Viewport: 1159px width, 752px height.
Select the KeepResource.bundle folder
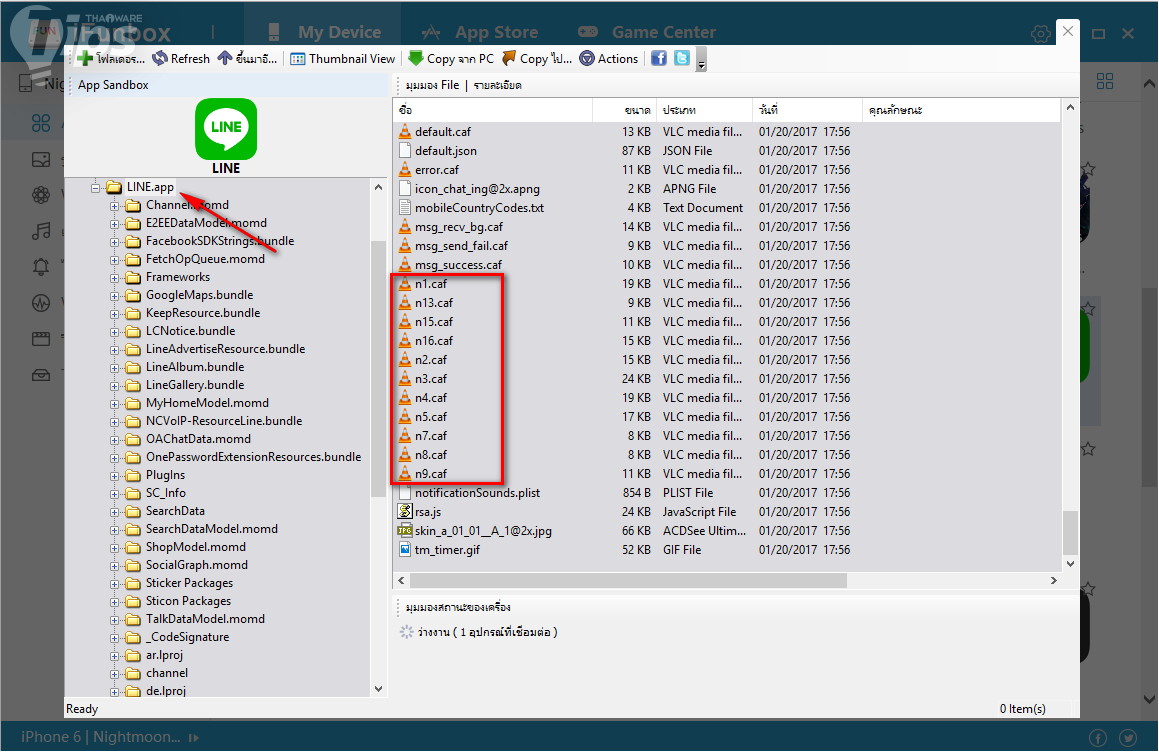[x=203, y=313]
